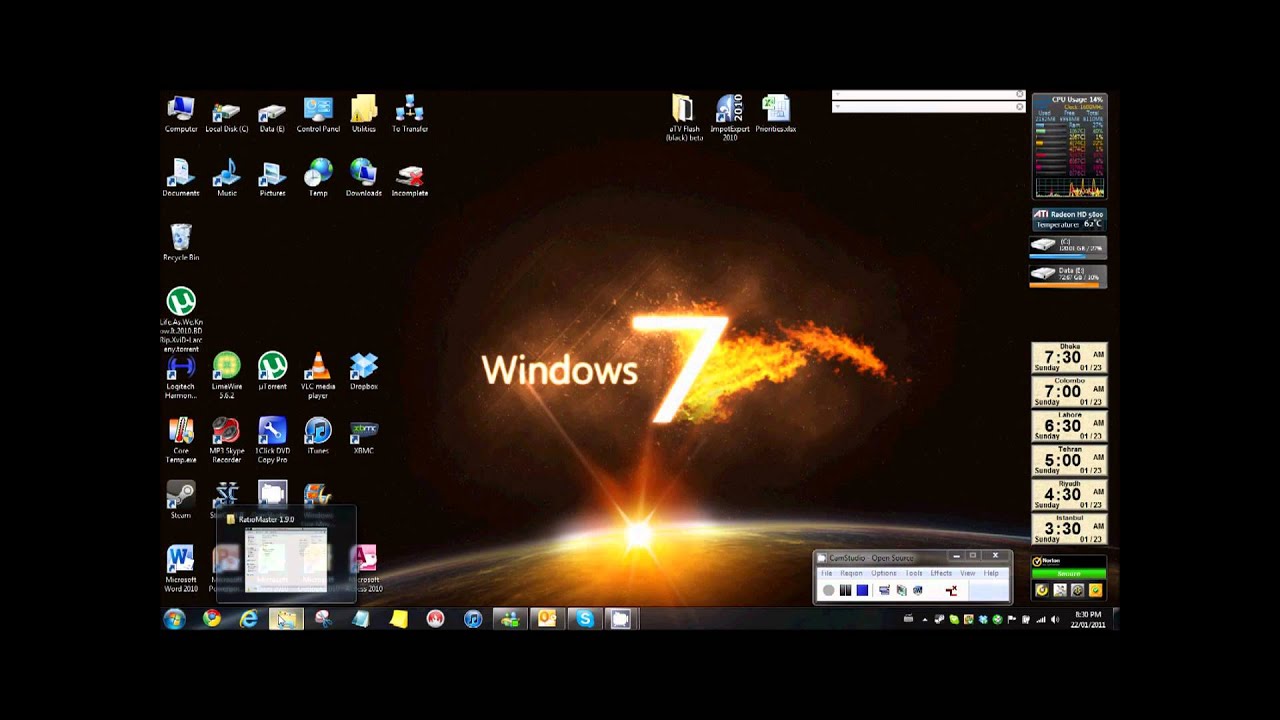Select the XBMC desktop shortcut

click(x=364, y=436)
